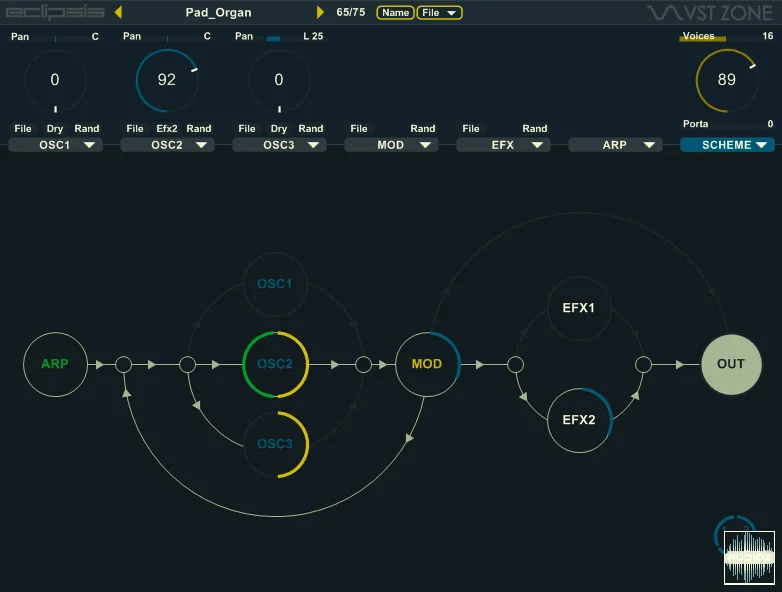Open the OSC3 dropdown menu
Viewport: 782px width, 592px height.
[x=279, y=145]
